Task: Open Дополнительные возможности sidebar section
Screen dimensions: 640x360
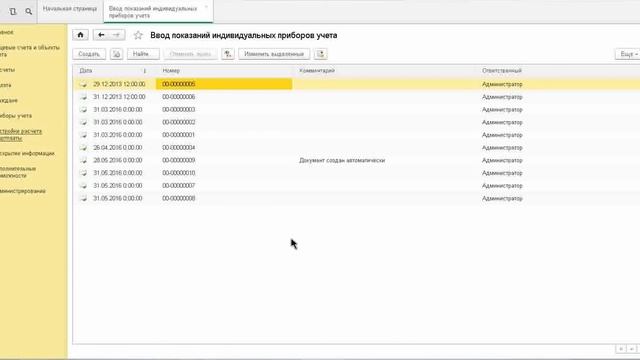Action: coord(18,172)
